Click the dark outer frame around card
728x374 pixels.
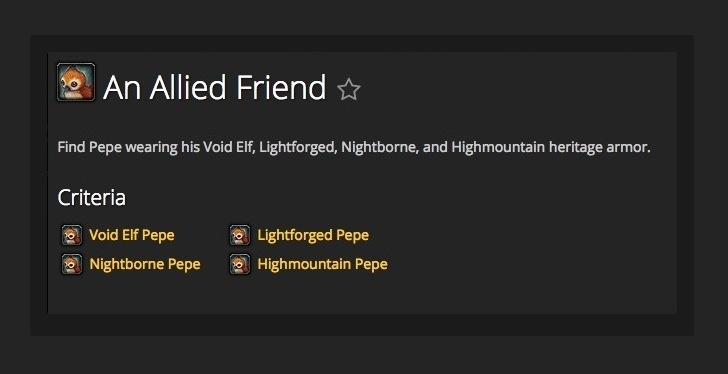(362, 324)
